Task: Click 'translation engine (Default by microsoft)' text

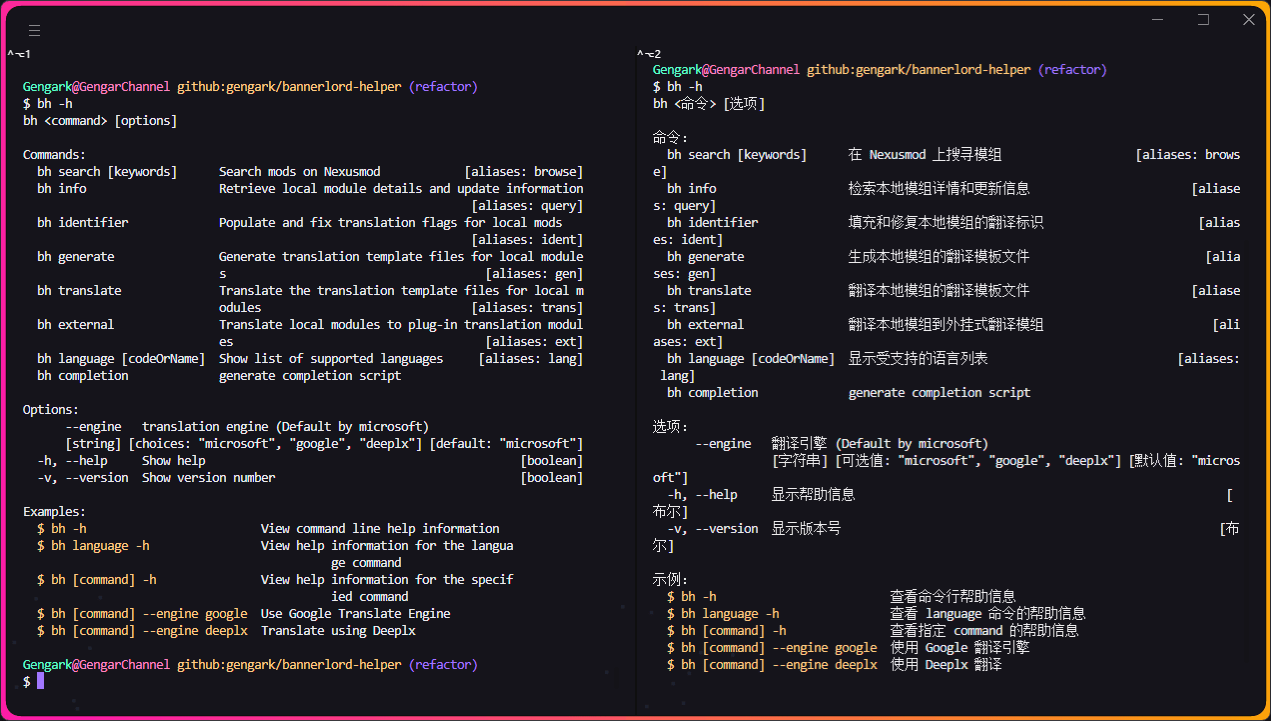Action: [x=285, y=427]
